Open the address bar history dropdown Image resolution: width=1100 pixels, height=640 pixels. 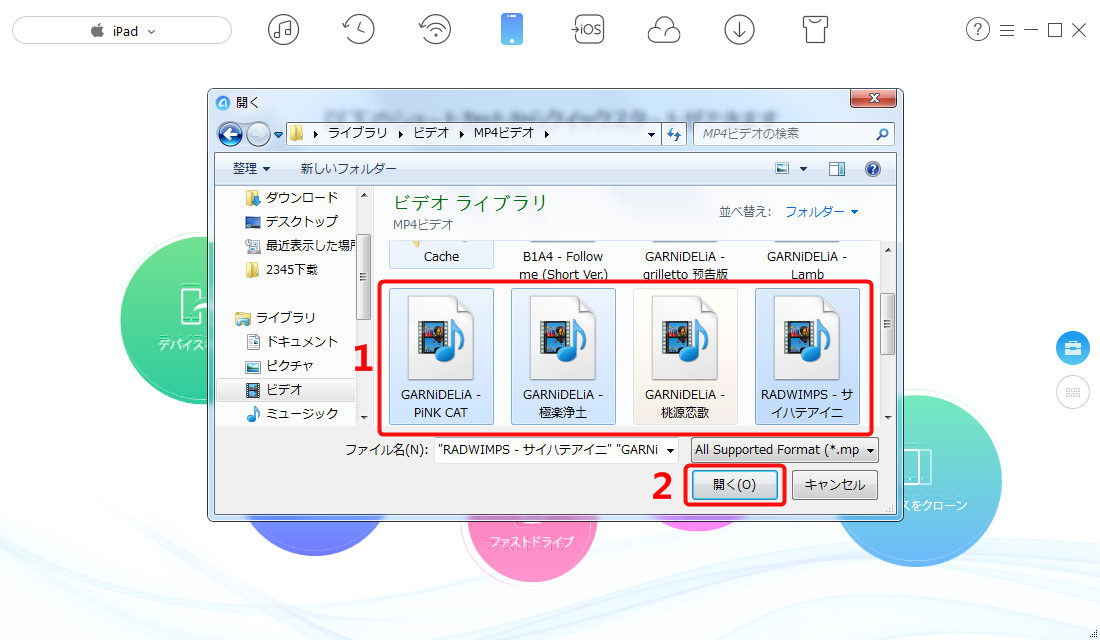[x=652, y=134]
